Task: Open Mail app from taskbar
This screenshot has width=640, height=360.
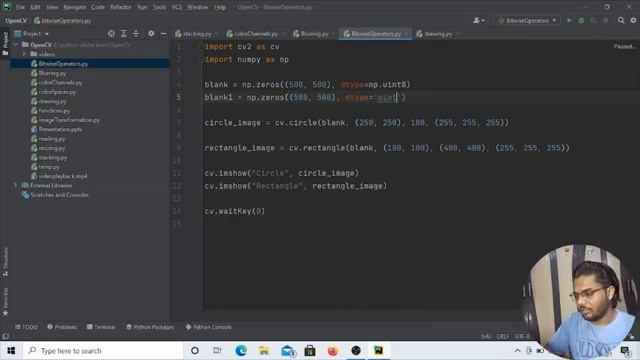Action: [287, 351]
